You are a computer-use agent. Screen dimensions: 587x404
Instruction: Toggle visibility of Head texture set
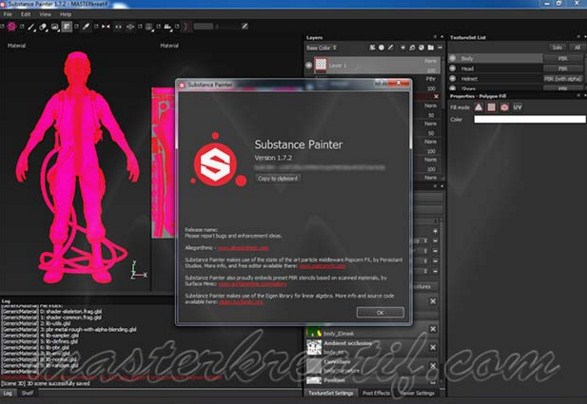point(453,69)
